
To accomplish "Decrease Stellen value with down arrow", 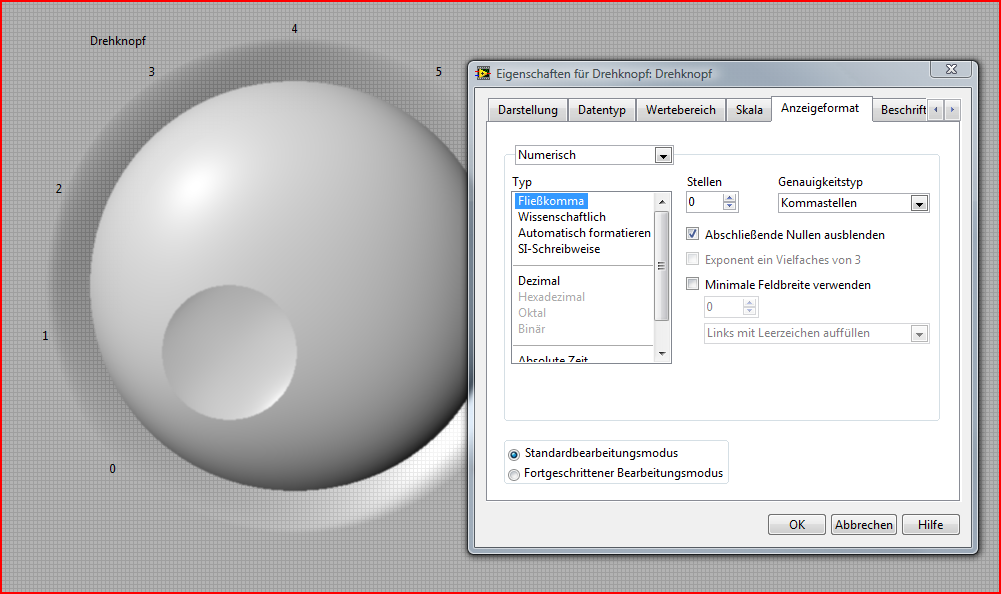I will (730, 207).
